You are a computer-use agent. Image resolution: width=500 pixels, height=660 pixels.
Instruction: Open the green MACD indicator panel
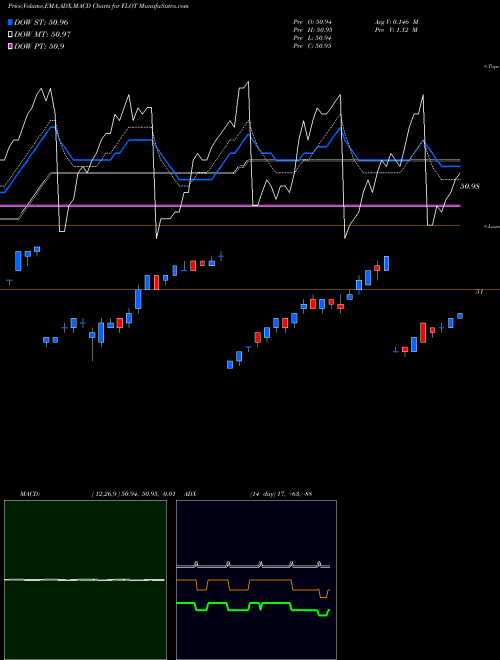pyautogui.click(x=85, y=580)
